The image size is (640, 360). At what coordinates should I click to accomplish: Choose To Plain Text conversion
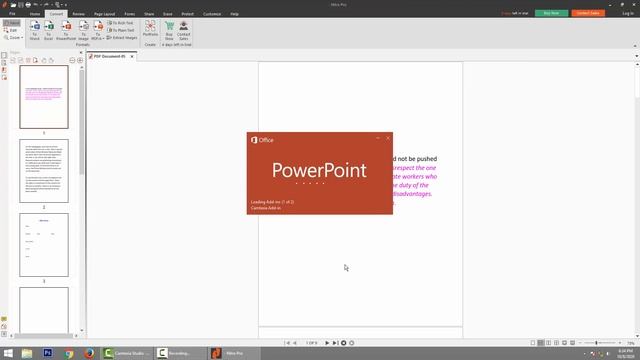121,30
